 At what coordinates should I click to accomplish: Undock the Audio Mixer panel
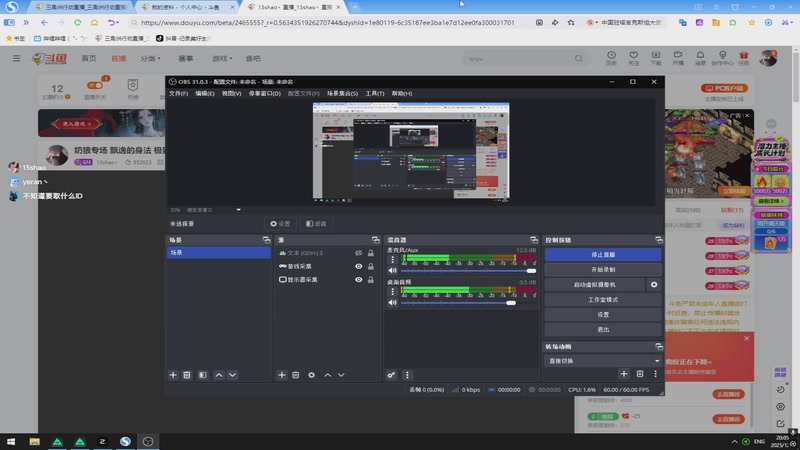pyautogui.click(x=534, y=240)
